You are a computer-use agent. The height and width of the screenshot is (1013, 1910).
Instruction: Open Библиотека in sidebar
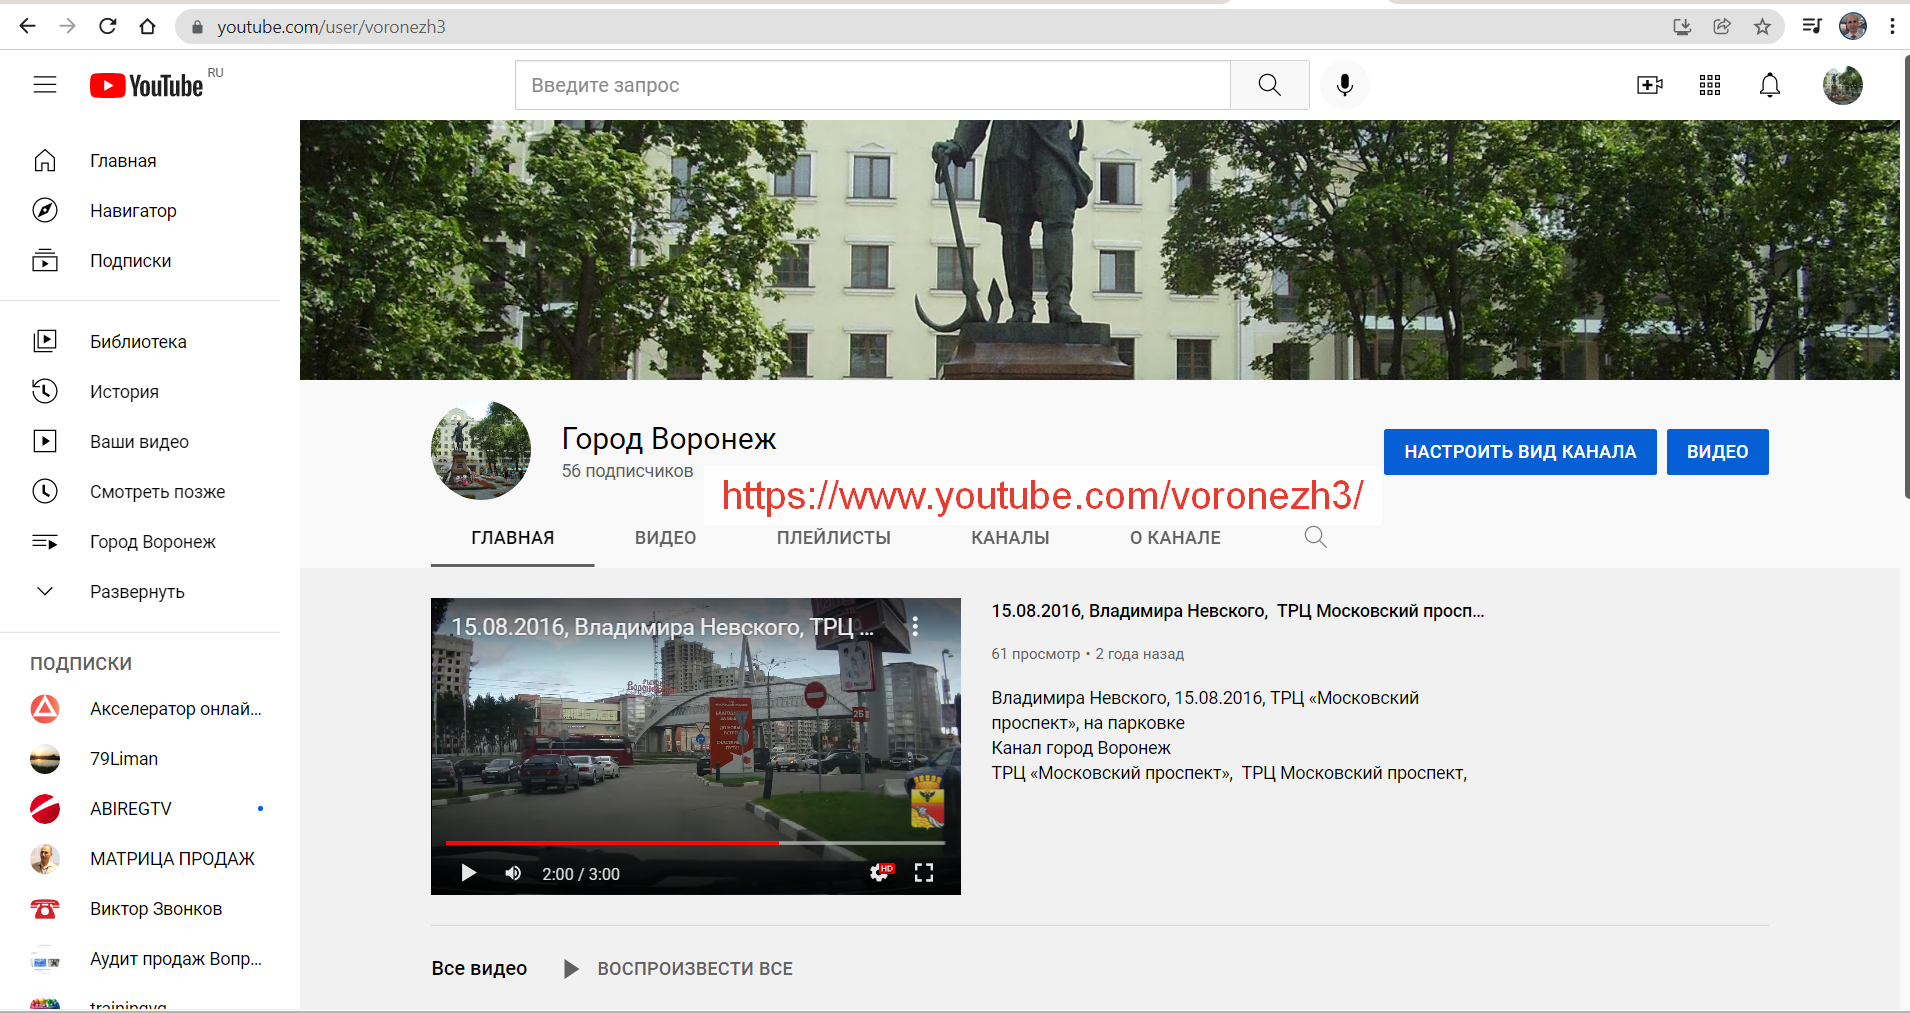[140, 341]
